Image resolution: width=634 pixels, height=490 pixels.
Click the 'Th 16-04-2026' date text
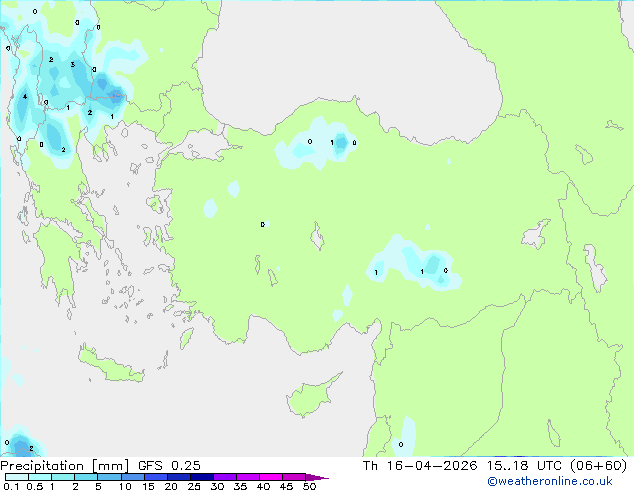click(x=420, y=466)
